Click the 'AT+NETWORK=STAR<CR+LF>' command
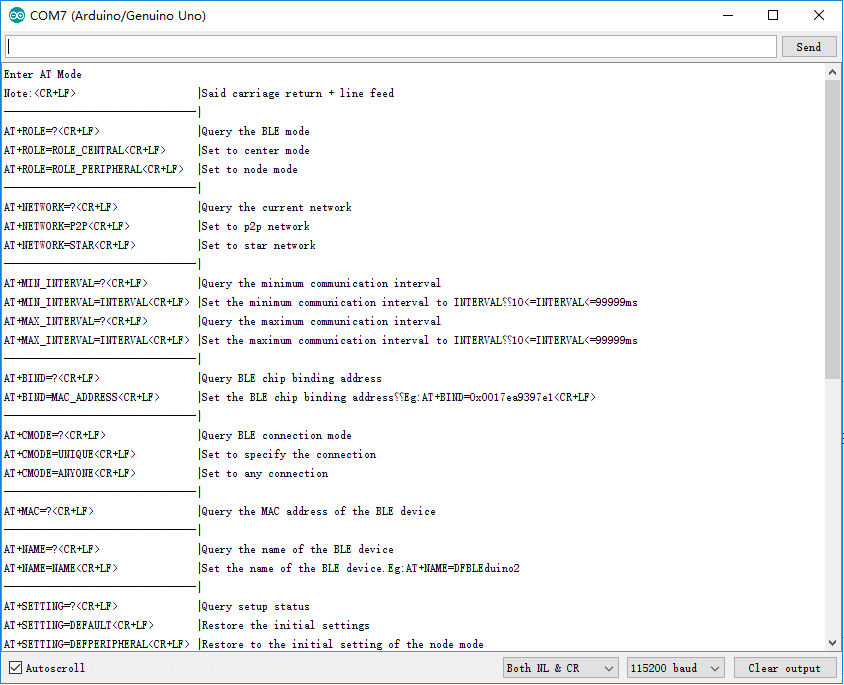This screenshot has height=685, width=844. click(70, 245)
